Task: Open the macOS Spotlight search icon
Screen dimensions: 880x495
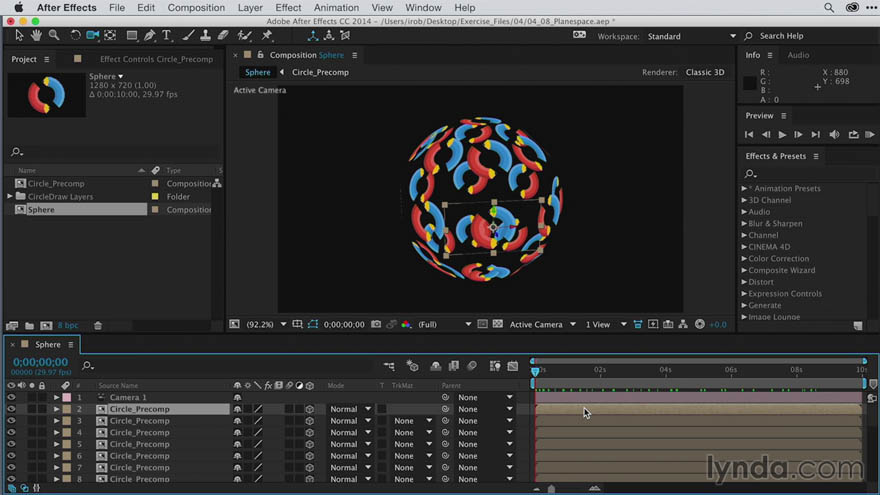Action: click(x=828, y=8)
